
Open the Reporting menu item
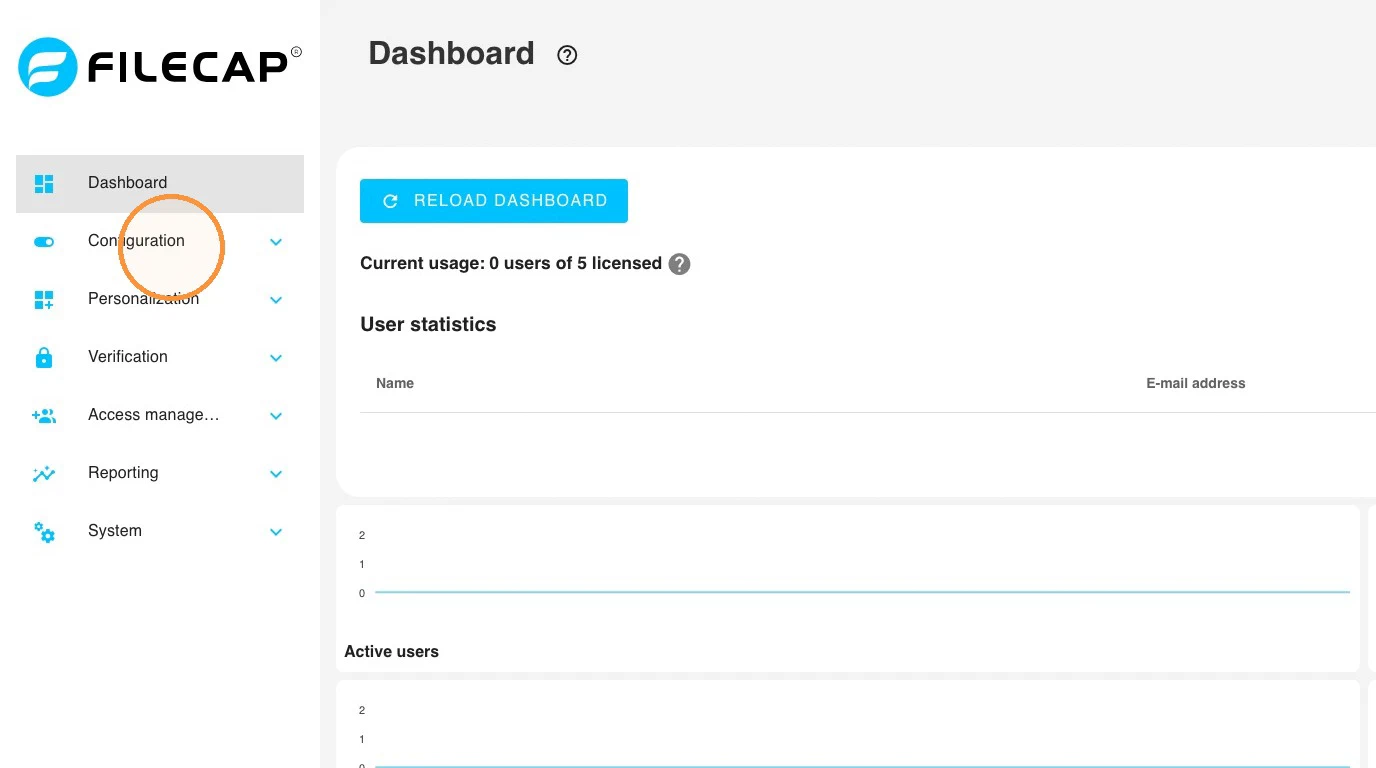[160, 474]
